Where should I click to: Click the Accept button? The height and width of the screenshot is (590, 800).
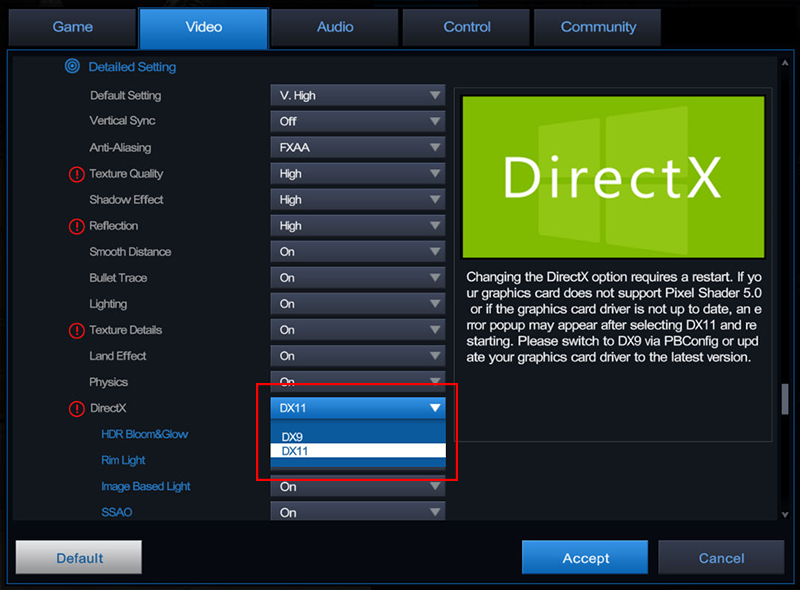(x=585, y=557)
